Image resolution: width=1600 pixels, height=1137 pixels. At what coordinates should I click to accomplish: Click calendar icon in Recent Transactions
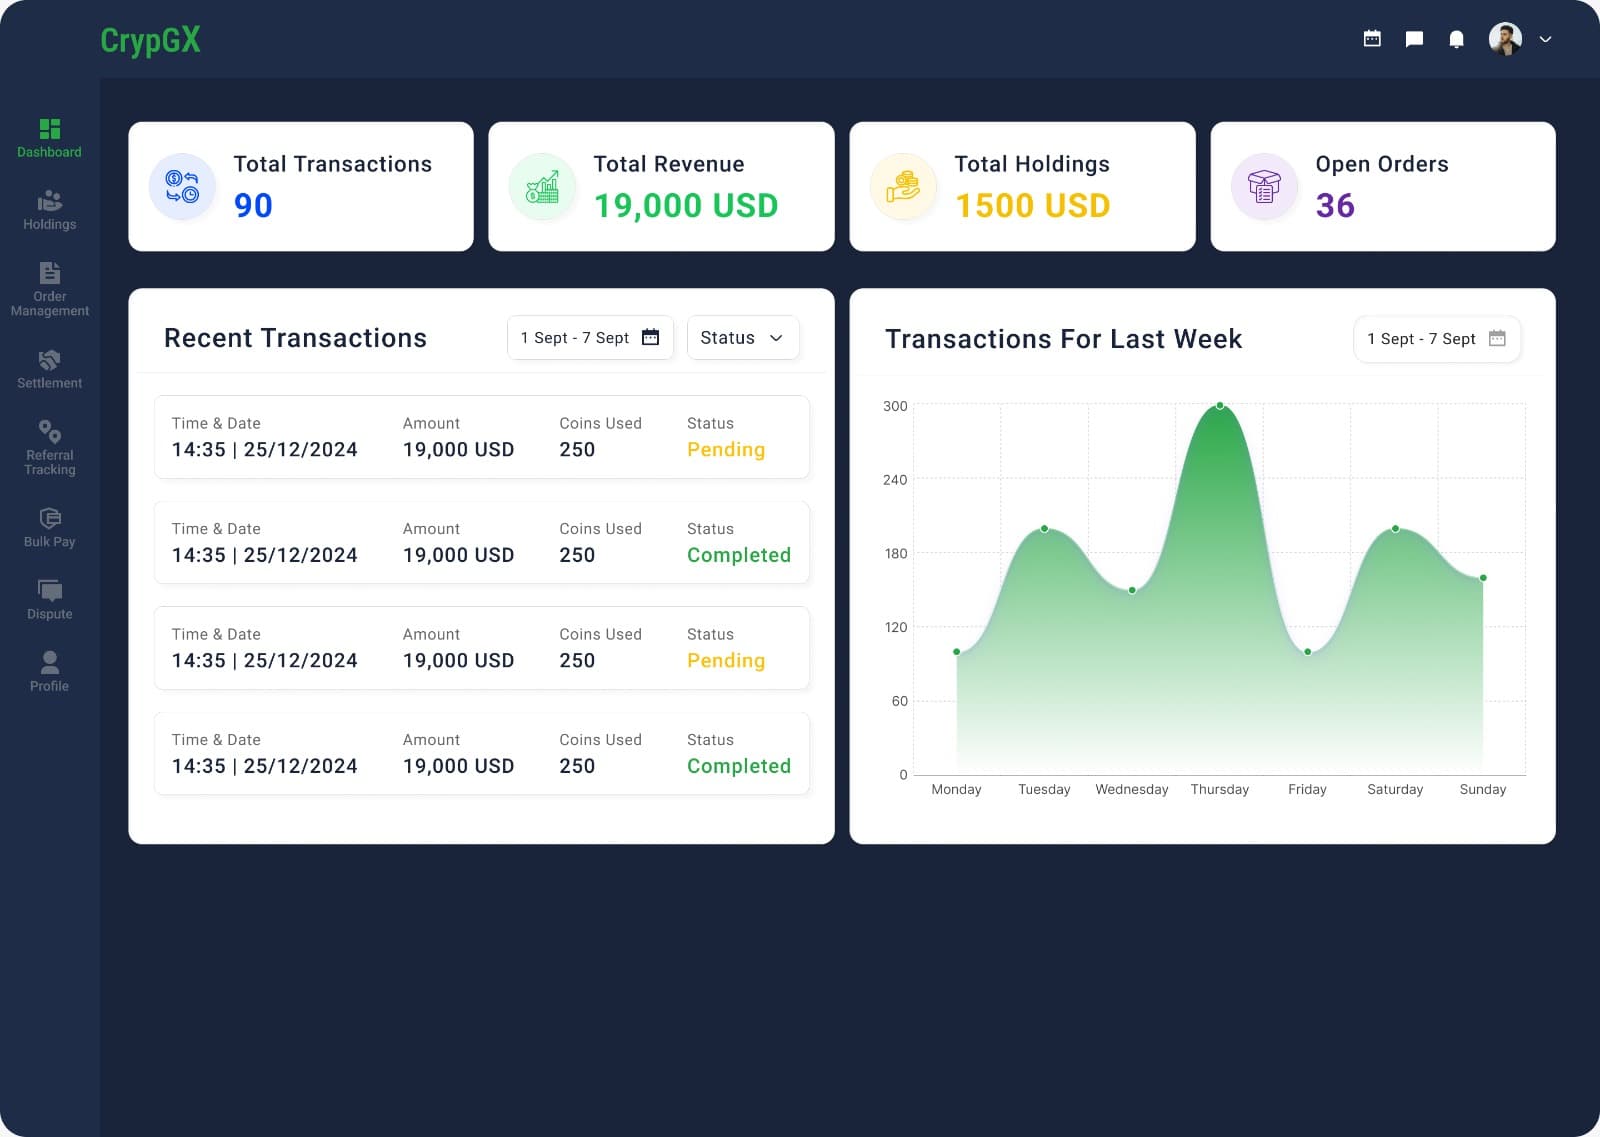tap(650, 337)
